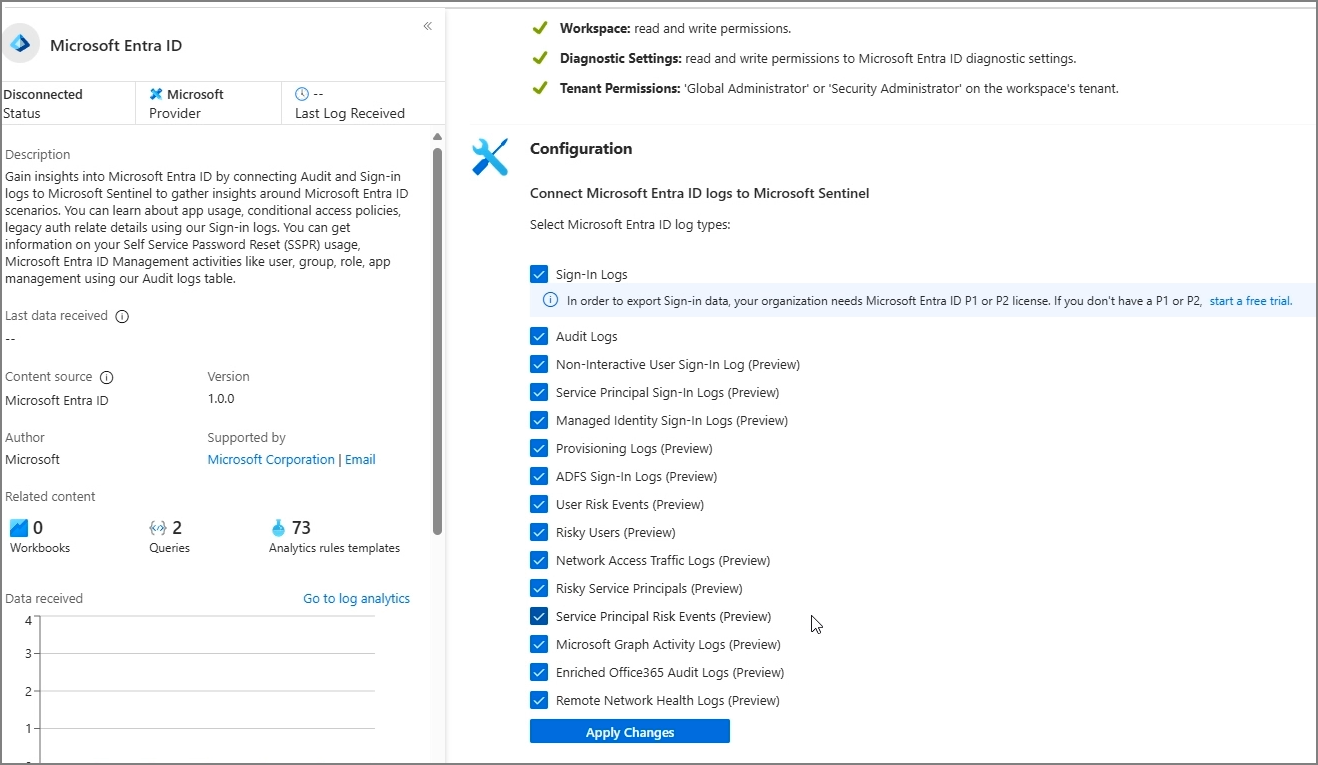Viewport: 1318px width, 765px height.
Task: Click info icon next to Last data received
Action: click(122, 316)
